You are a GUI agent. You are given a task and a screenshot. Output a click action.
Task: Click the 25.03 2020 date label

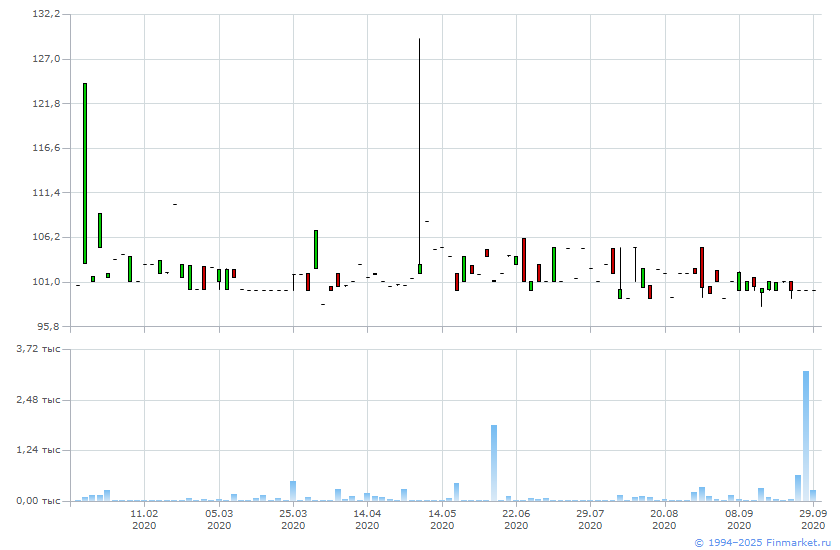click(x=293, y=519)
